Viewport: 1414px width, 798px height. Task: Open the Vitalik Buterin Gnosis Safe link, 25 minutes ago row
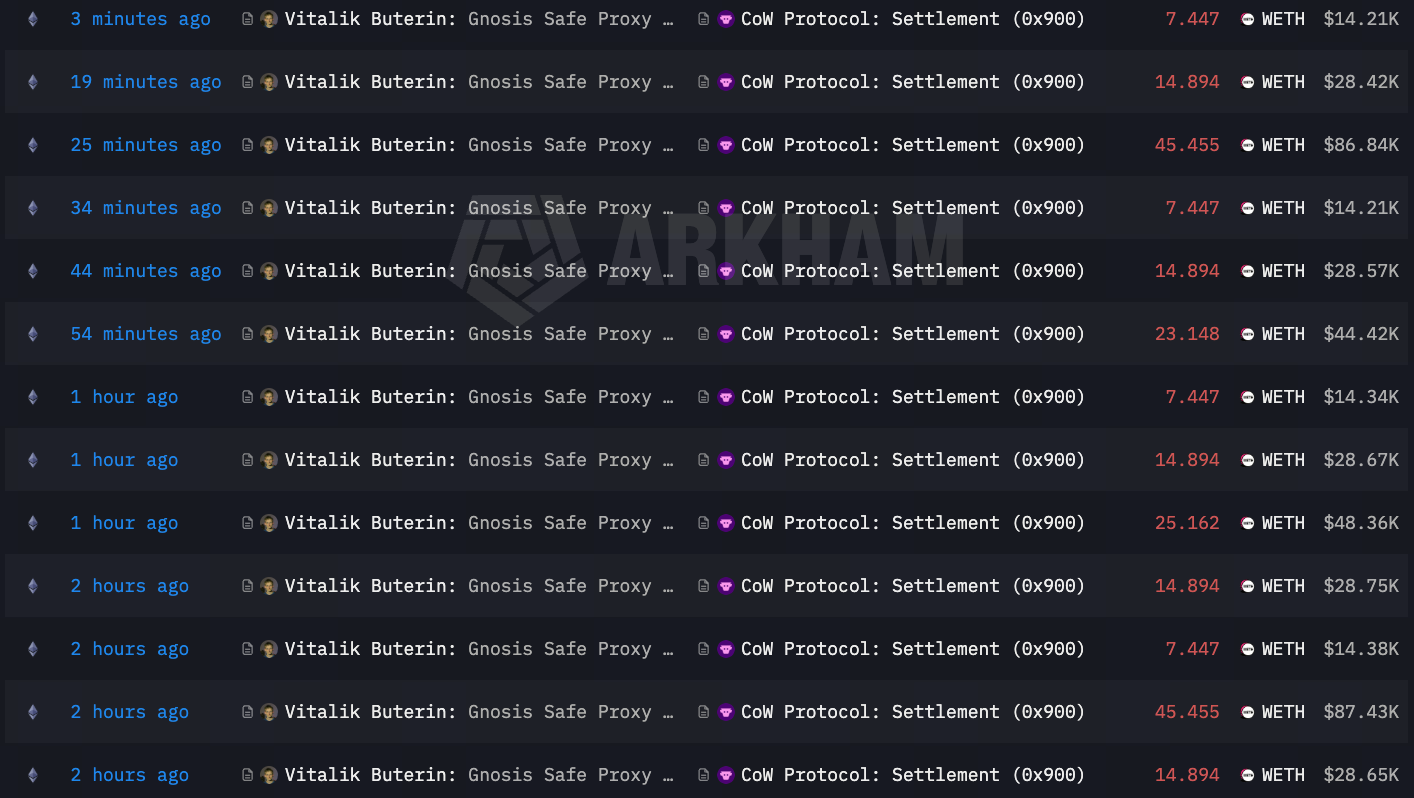tap(478, 145)
